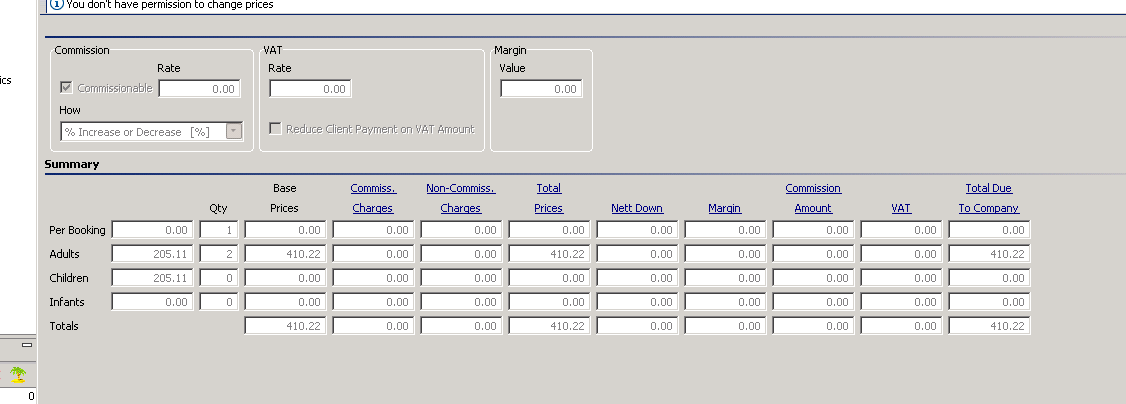Screen dimensions: 1126x404
Task: Click Adults Total Due To Company field
Action: (x=990, y=254)
